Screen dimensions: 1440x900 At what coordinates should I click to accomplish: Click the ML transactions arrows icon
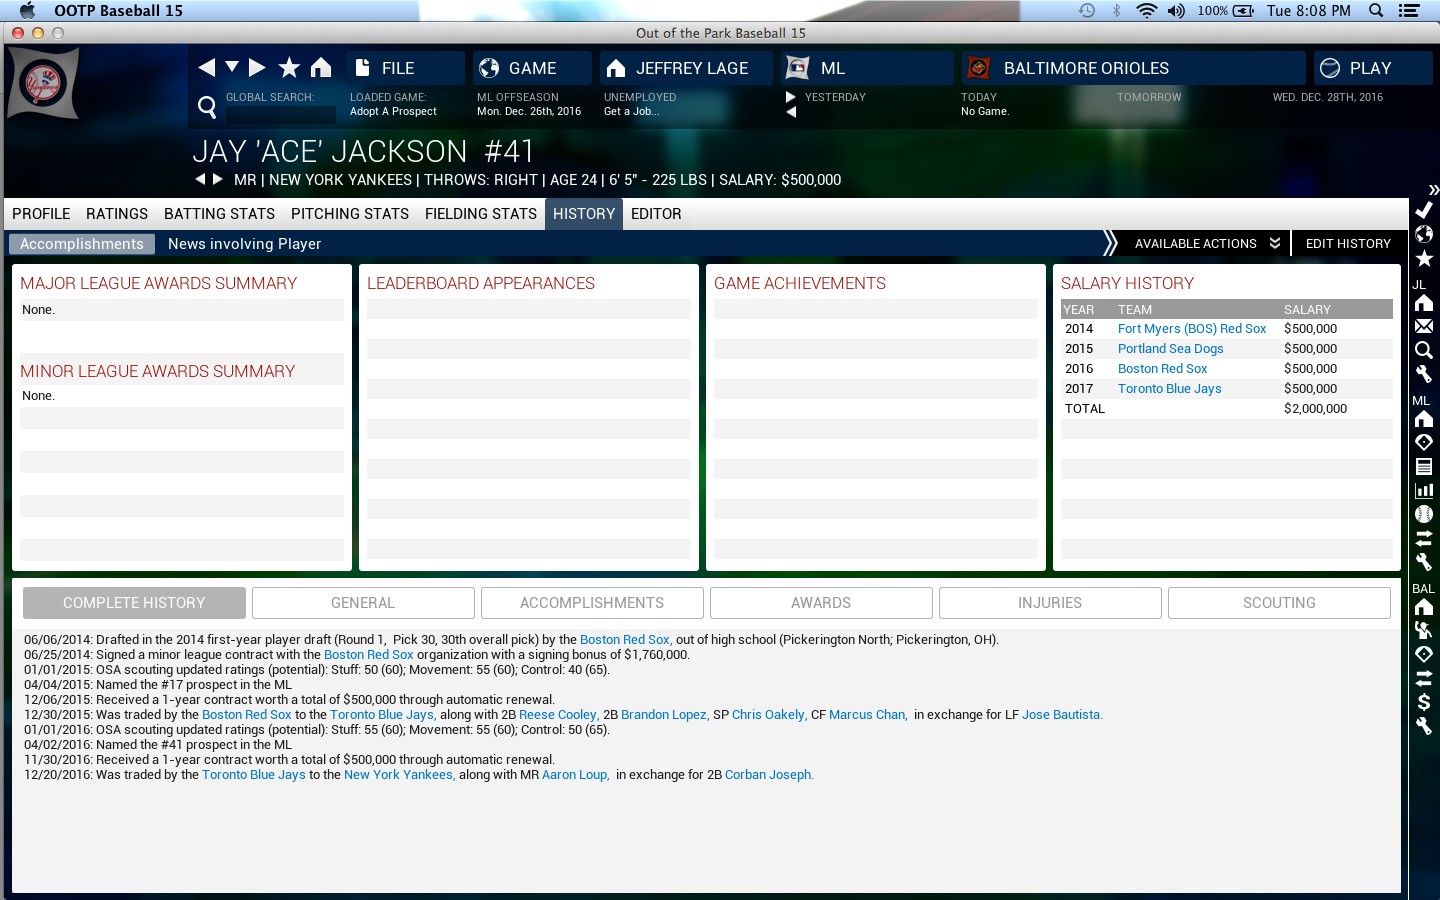pyautogui.click(x=1424, y=538)
